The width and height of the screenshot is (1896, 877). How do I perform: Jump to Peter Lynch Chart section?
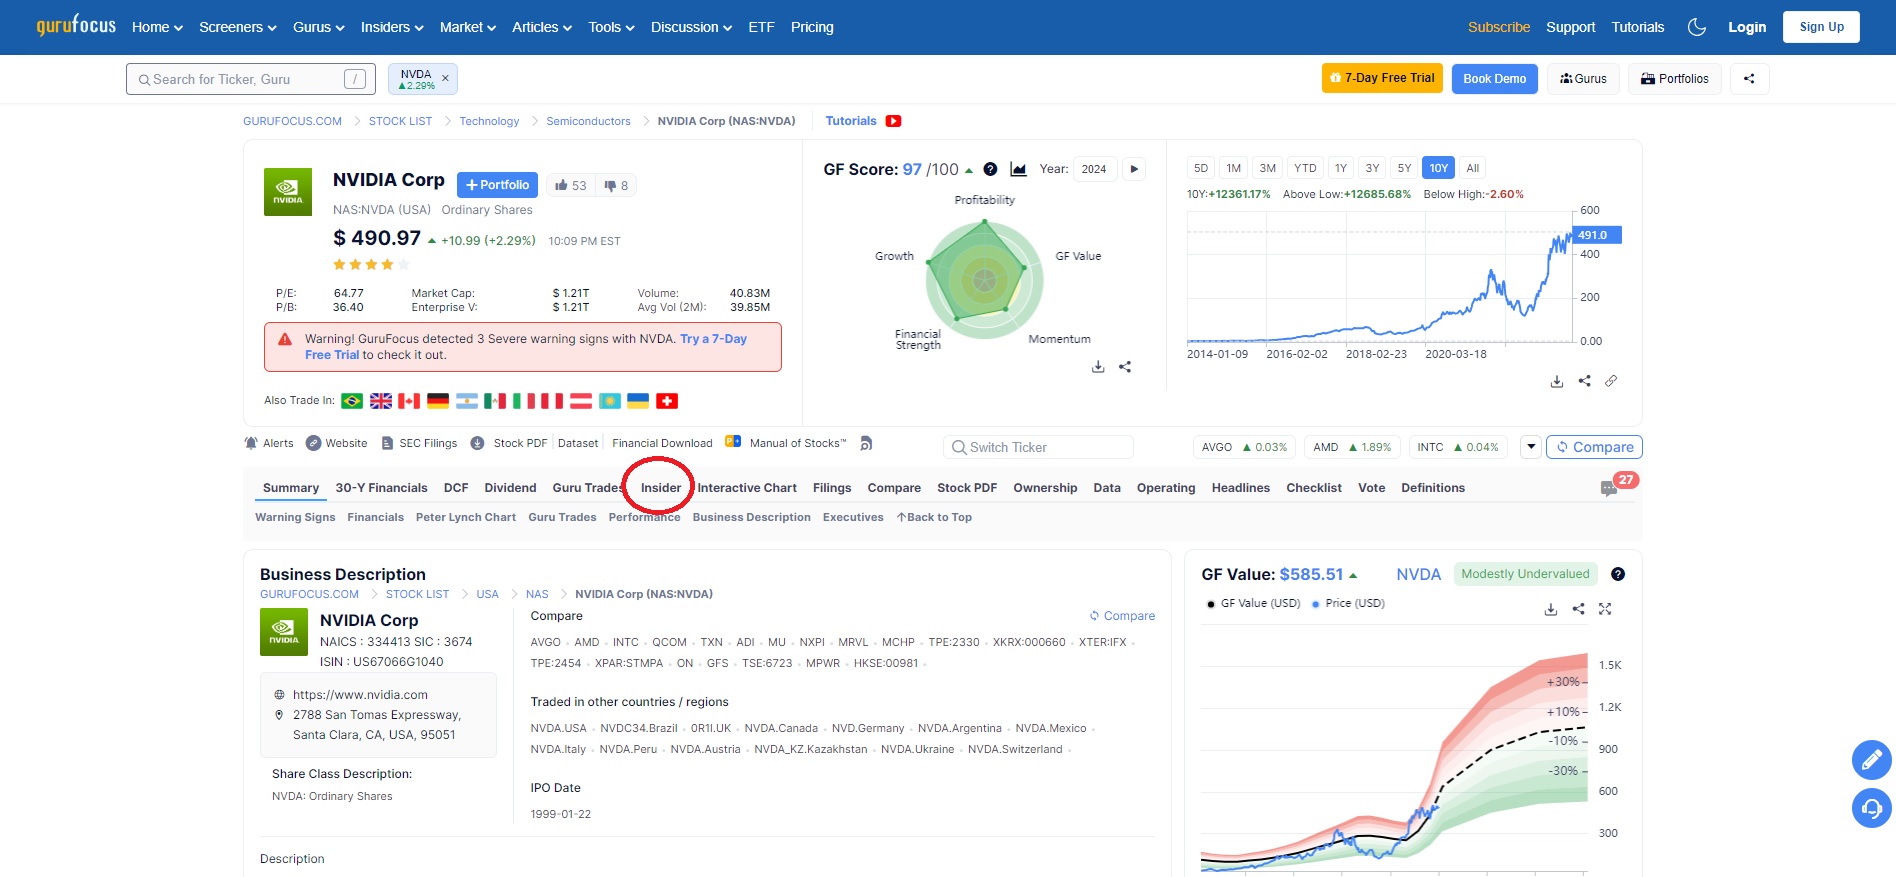pyautogui.click(x=466, y=517)
